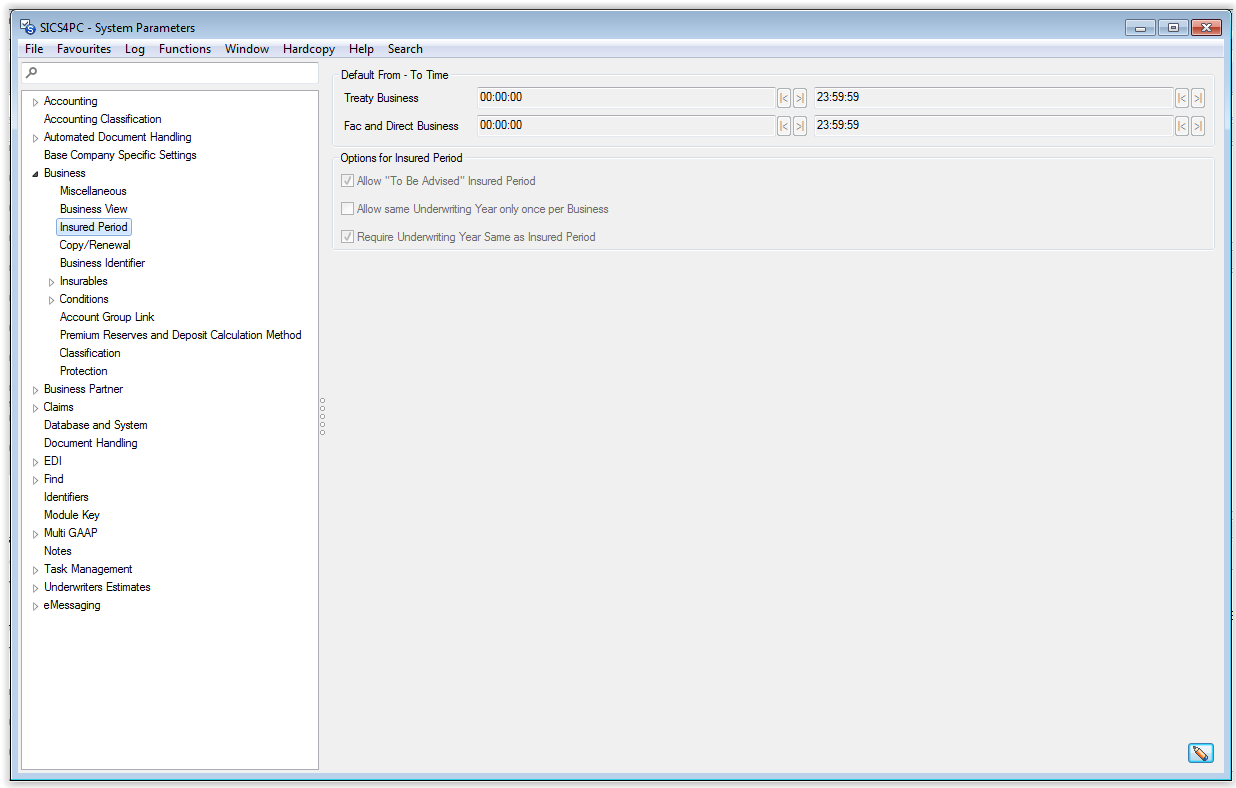Viewport: 1236px width, 788px height.
Task: Enable Allow same Underwriting Year only once checkbox
Action: tap(348, 209)
